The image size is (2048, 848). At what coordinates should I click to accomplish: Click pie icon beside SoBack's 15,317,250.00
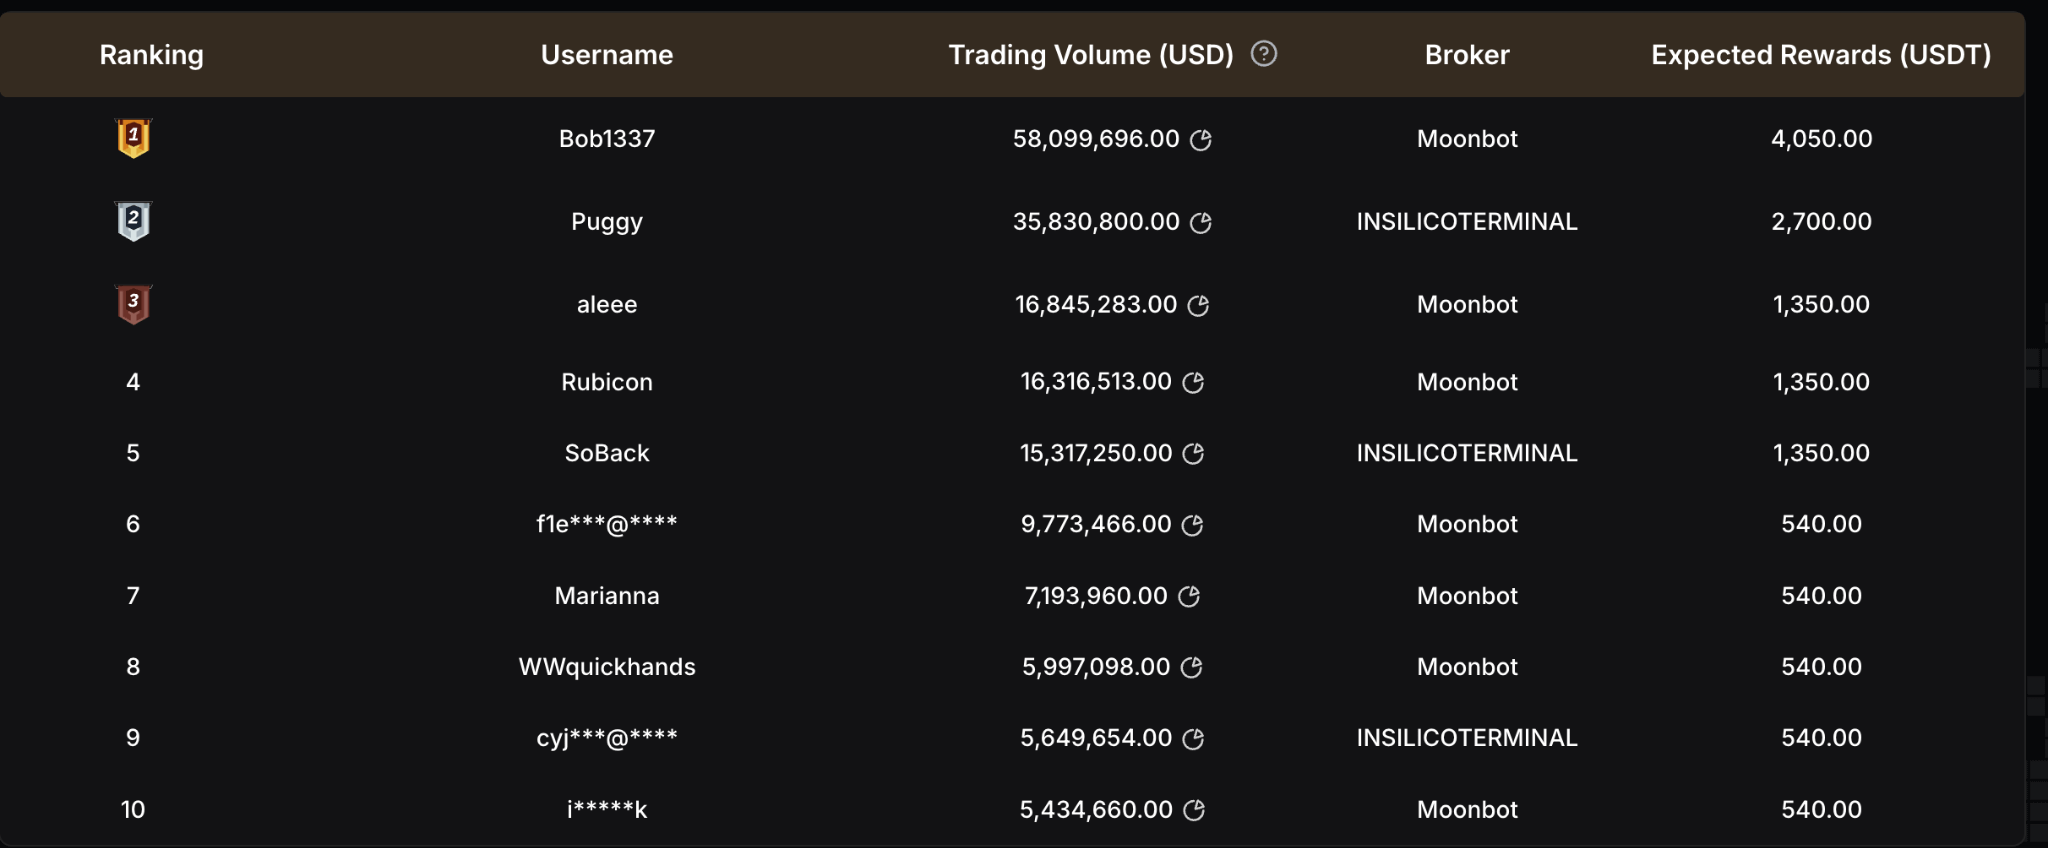pos(1193,454)
